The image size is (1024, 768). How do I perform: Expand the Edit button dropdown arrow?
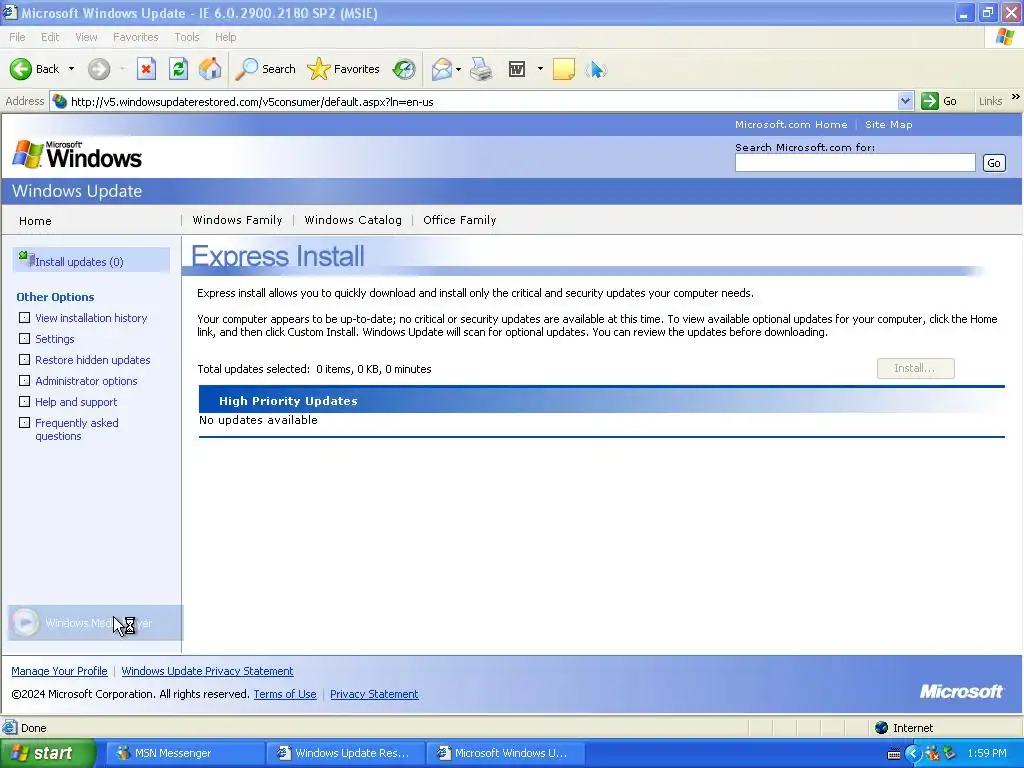pyautogui.click(x=540, y=69)
